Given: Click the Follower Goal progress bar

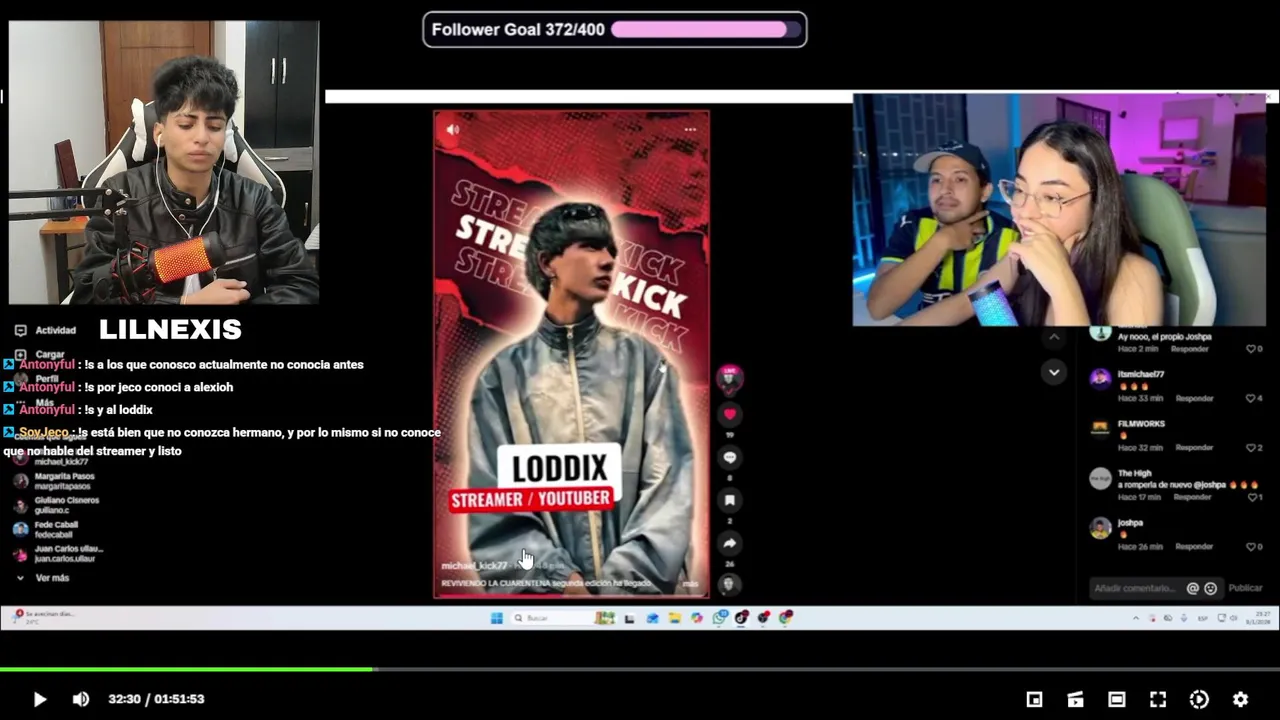Looking at the screenshot, I should click(x=707, y=30).
